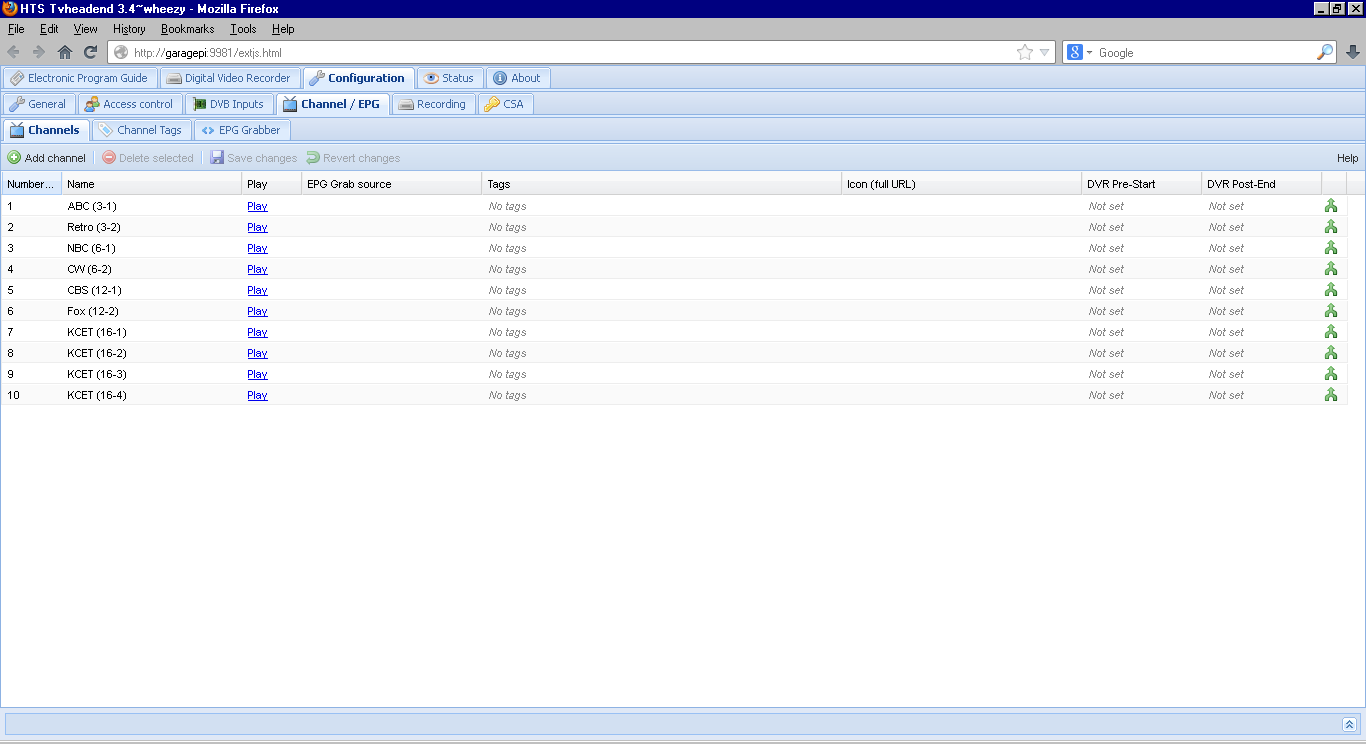Click the Back navigation arrow icon
The image size is (1366, 744).
(x=14, y=52)
